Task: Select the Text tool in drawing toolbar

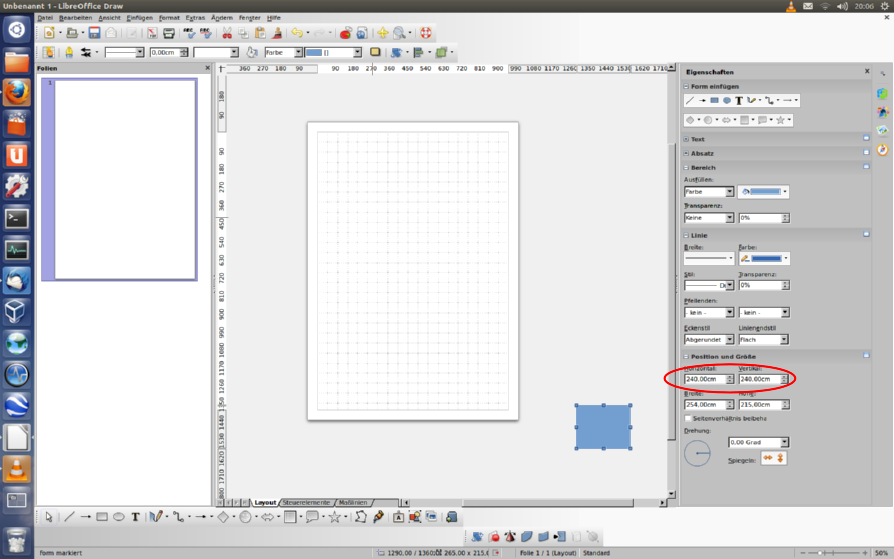Action: point(135,517)
